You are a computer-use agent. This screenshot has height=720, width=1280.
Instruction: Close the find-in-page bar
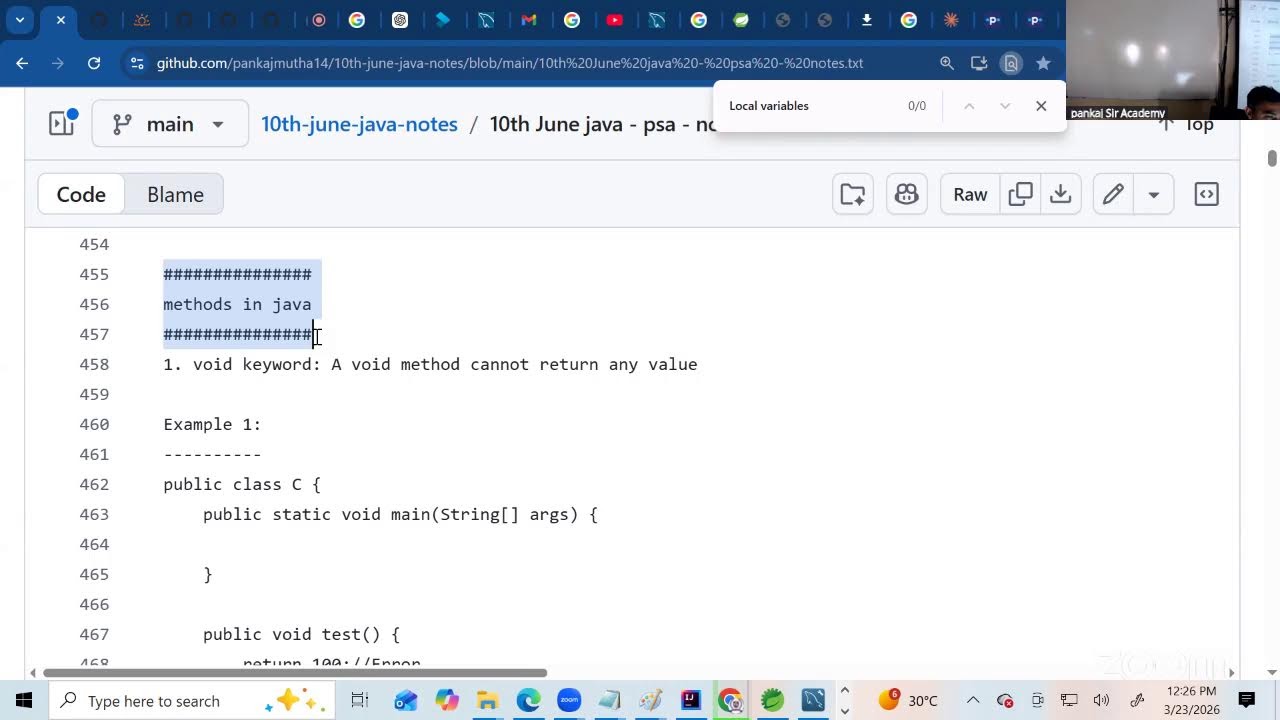[x=1041, y=106]
